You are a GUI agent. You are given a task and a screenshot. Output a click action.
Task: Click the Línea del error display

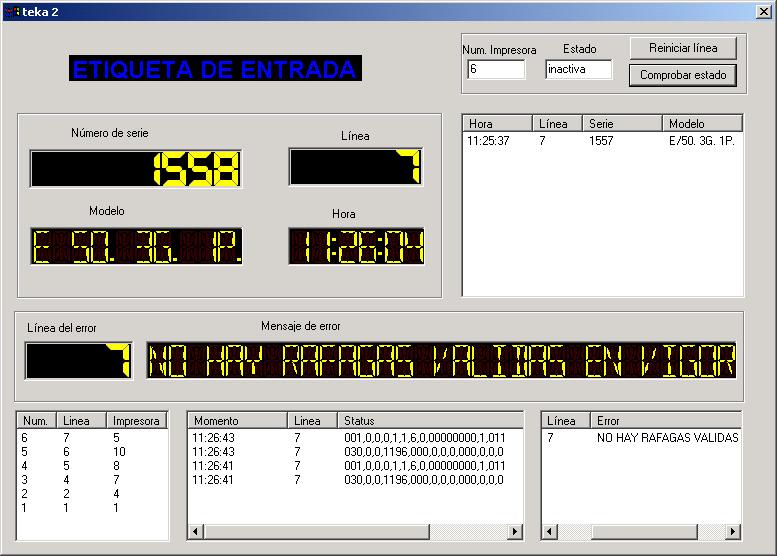point(79,360)
